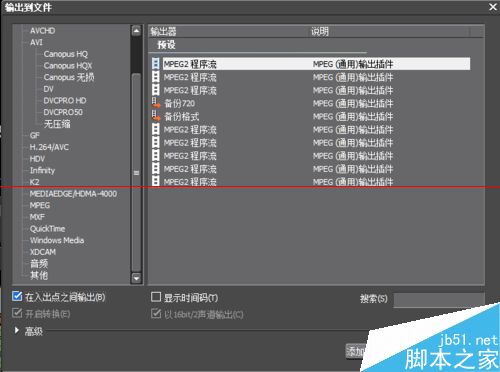Viewport: 500px width, 372px height.
Task: Enable 显示时间码(T) checkbox
Action: (156, 297)
